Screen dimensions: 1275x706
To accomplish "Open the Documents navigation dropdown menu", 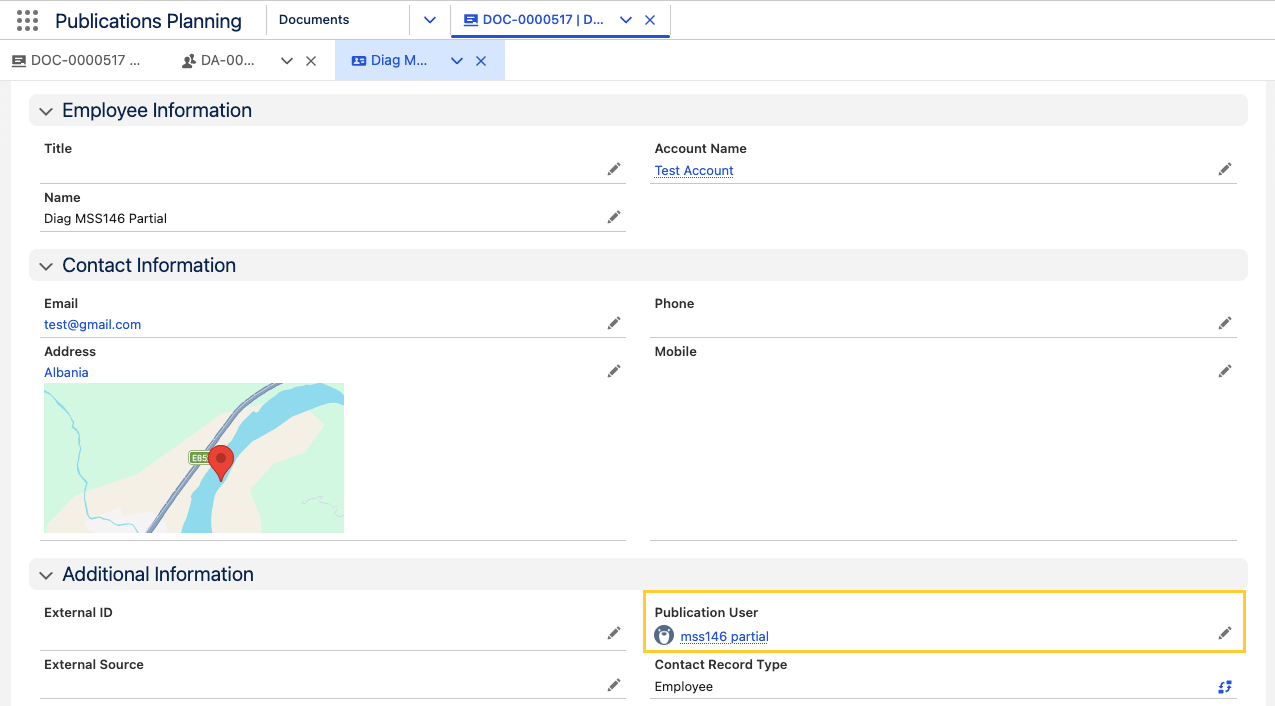I will (x=430, y=20).
